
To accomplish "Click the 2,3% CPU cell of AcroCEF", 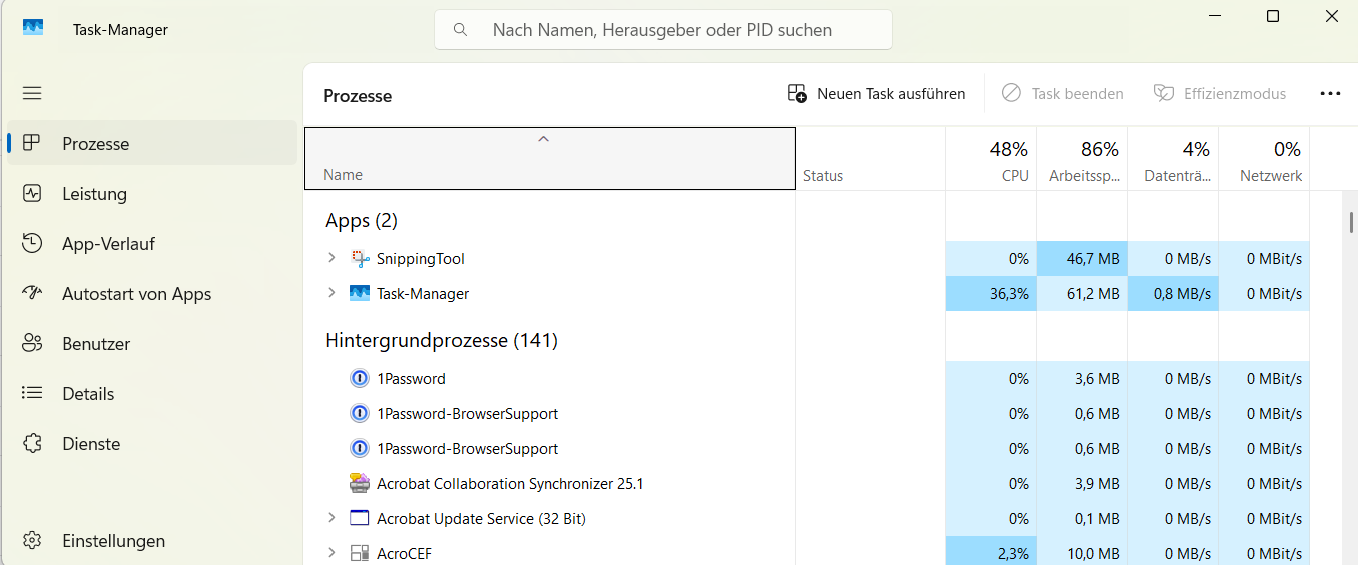I will tap(991, 551).
